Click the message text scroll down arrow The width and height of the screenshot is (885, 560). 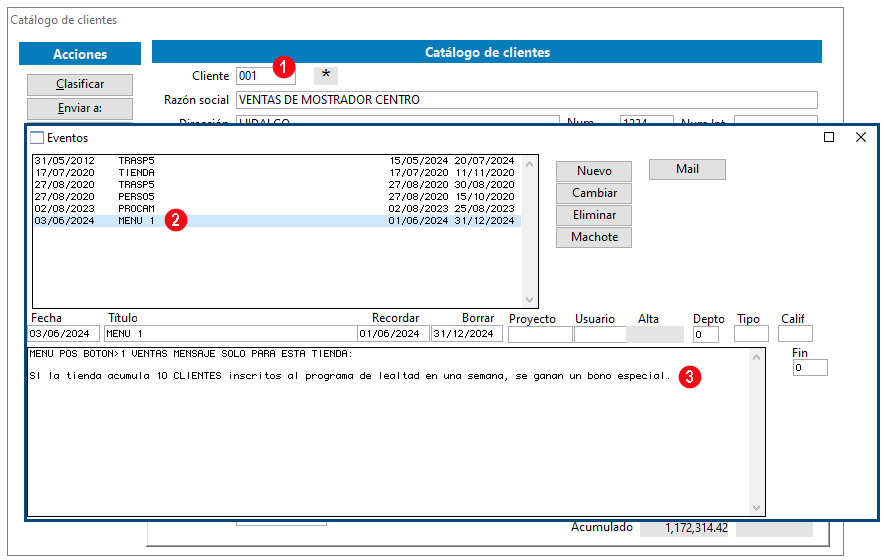(756, 508)
